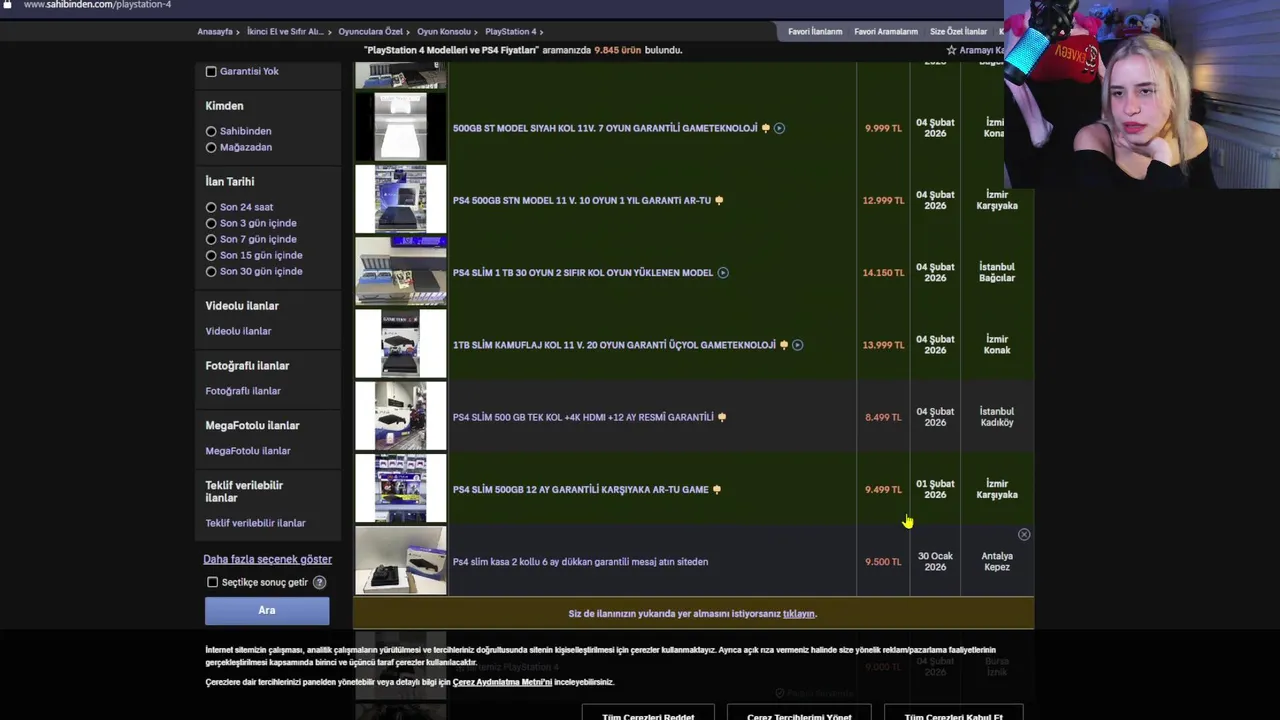
Task: Open Teklif verilebilir ilanlar filter link
Action: (255, 523)
